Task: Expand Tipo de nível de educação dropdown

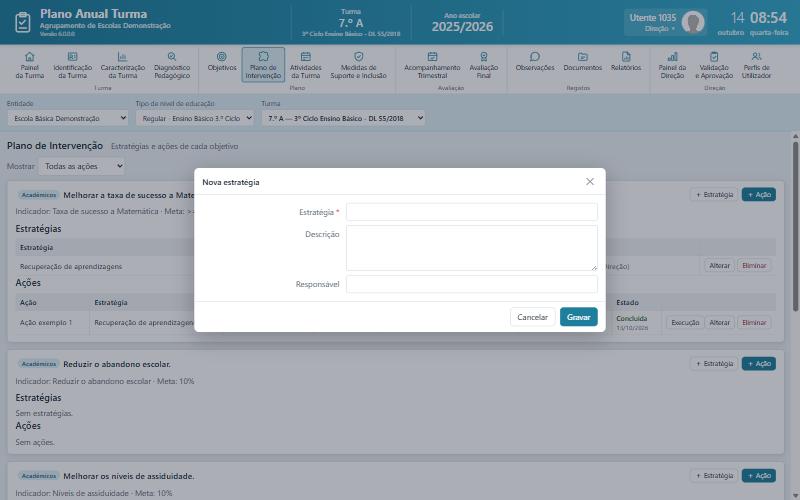Action: [195, 118]
